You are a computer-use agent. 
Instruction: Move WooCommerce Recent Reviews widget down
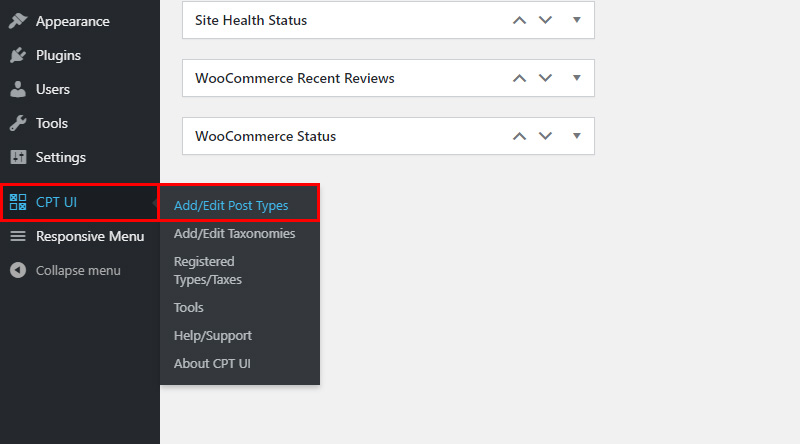coord(545,78)
